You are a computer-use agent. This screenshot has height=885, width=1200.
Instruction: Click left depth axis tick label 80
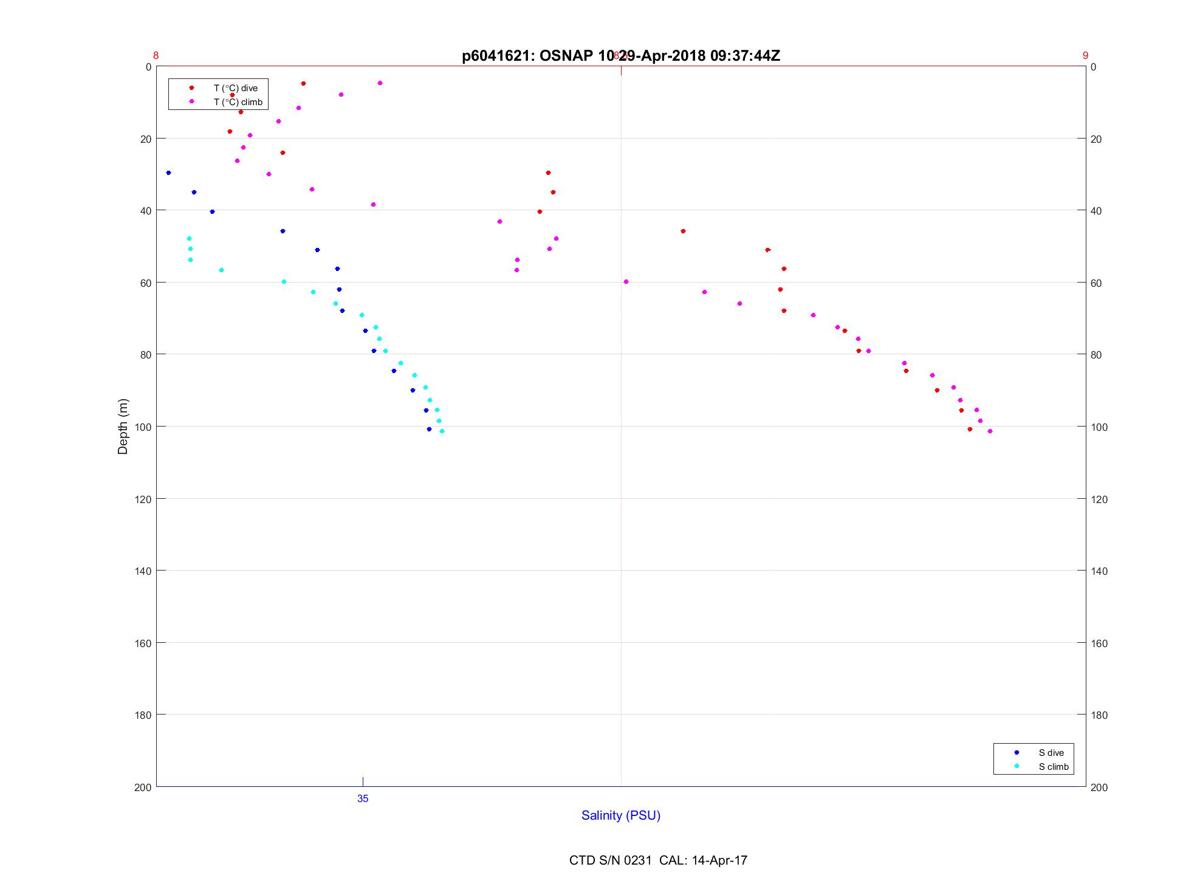point(145,355)
